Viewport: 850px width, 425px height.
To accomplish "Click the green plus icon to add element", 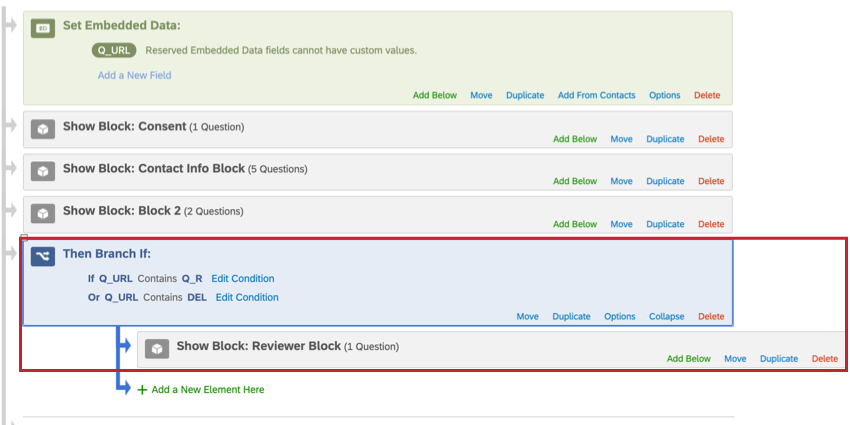I will pos(142,390).
